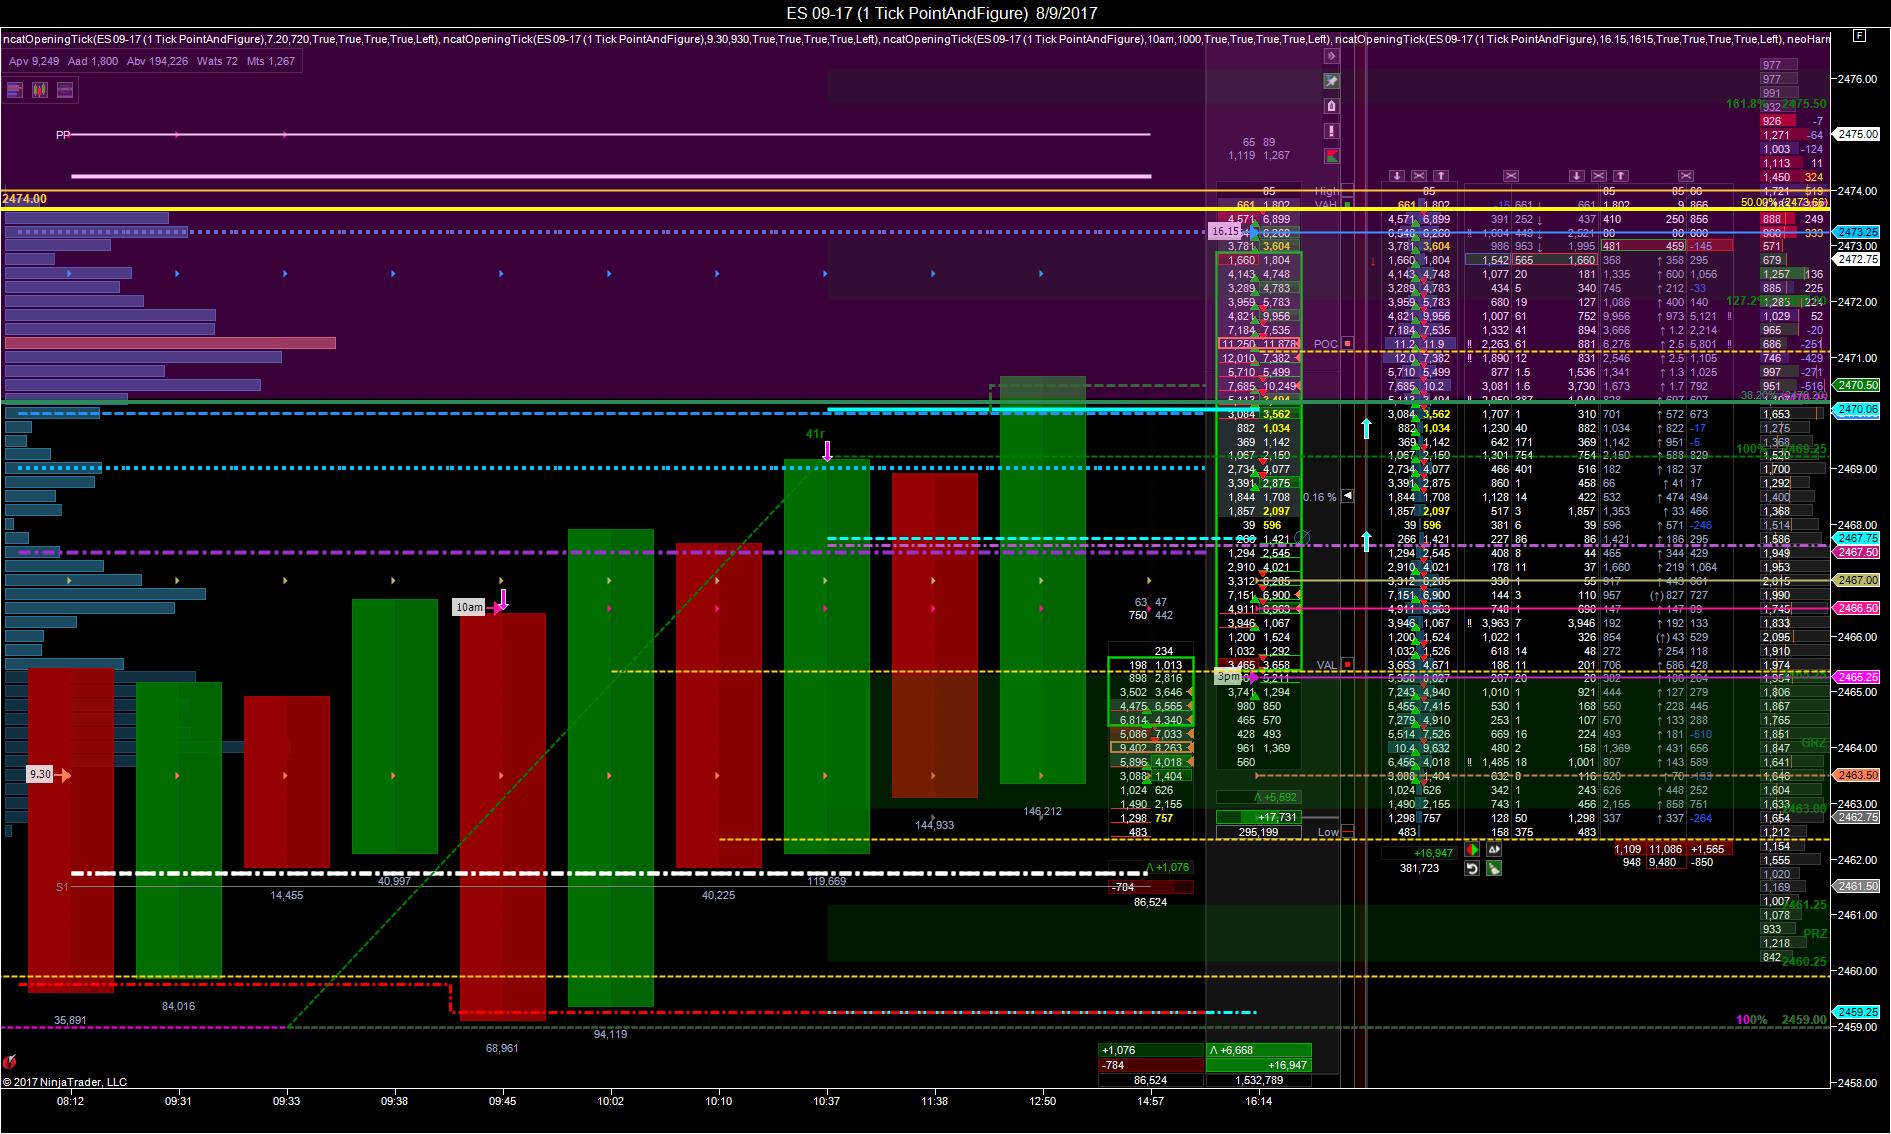Viewport: 1891px width, 1134px height.
Task: Click the 295,199 volume total box
Action: [x=1258, y=832]
